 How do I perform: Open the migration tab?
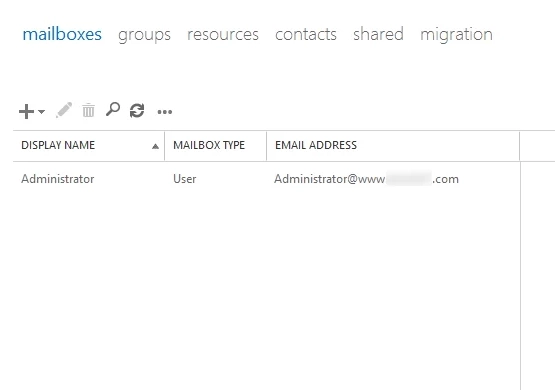coord(456,35)
